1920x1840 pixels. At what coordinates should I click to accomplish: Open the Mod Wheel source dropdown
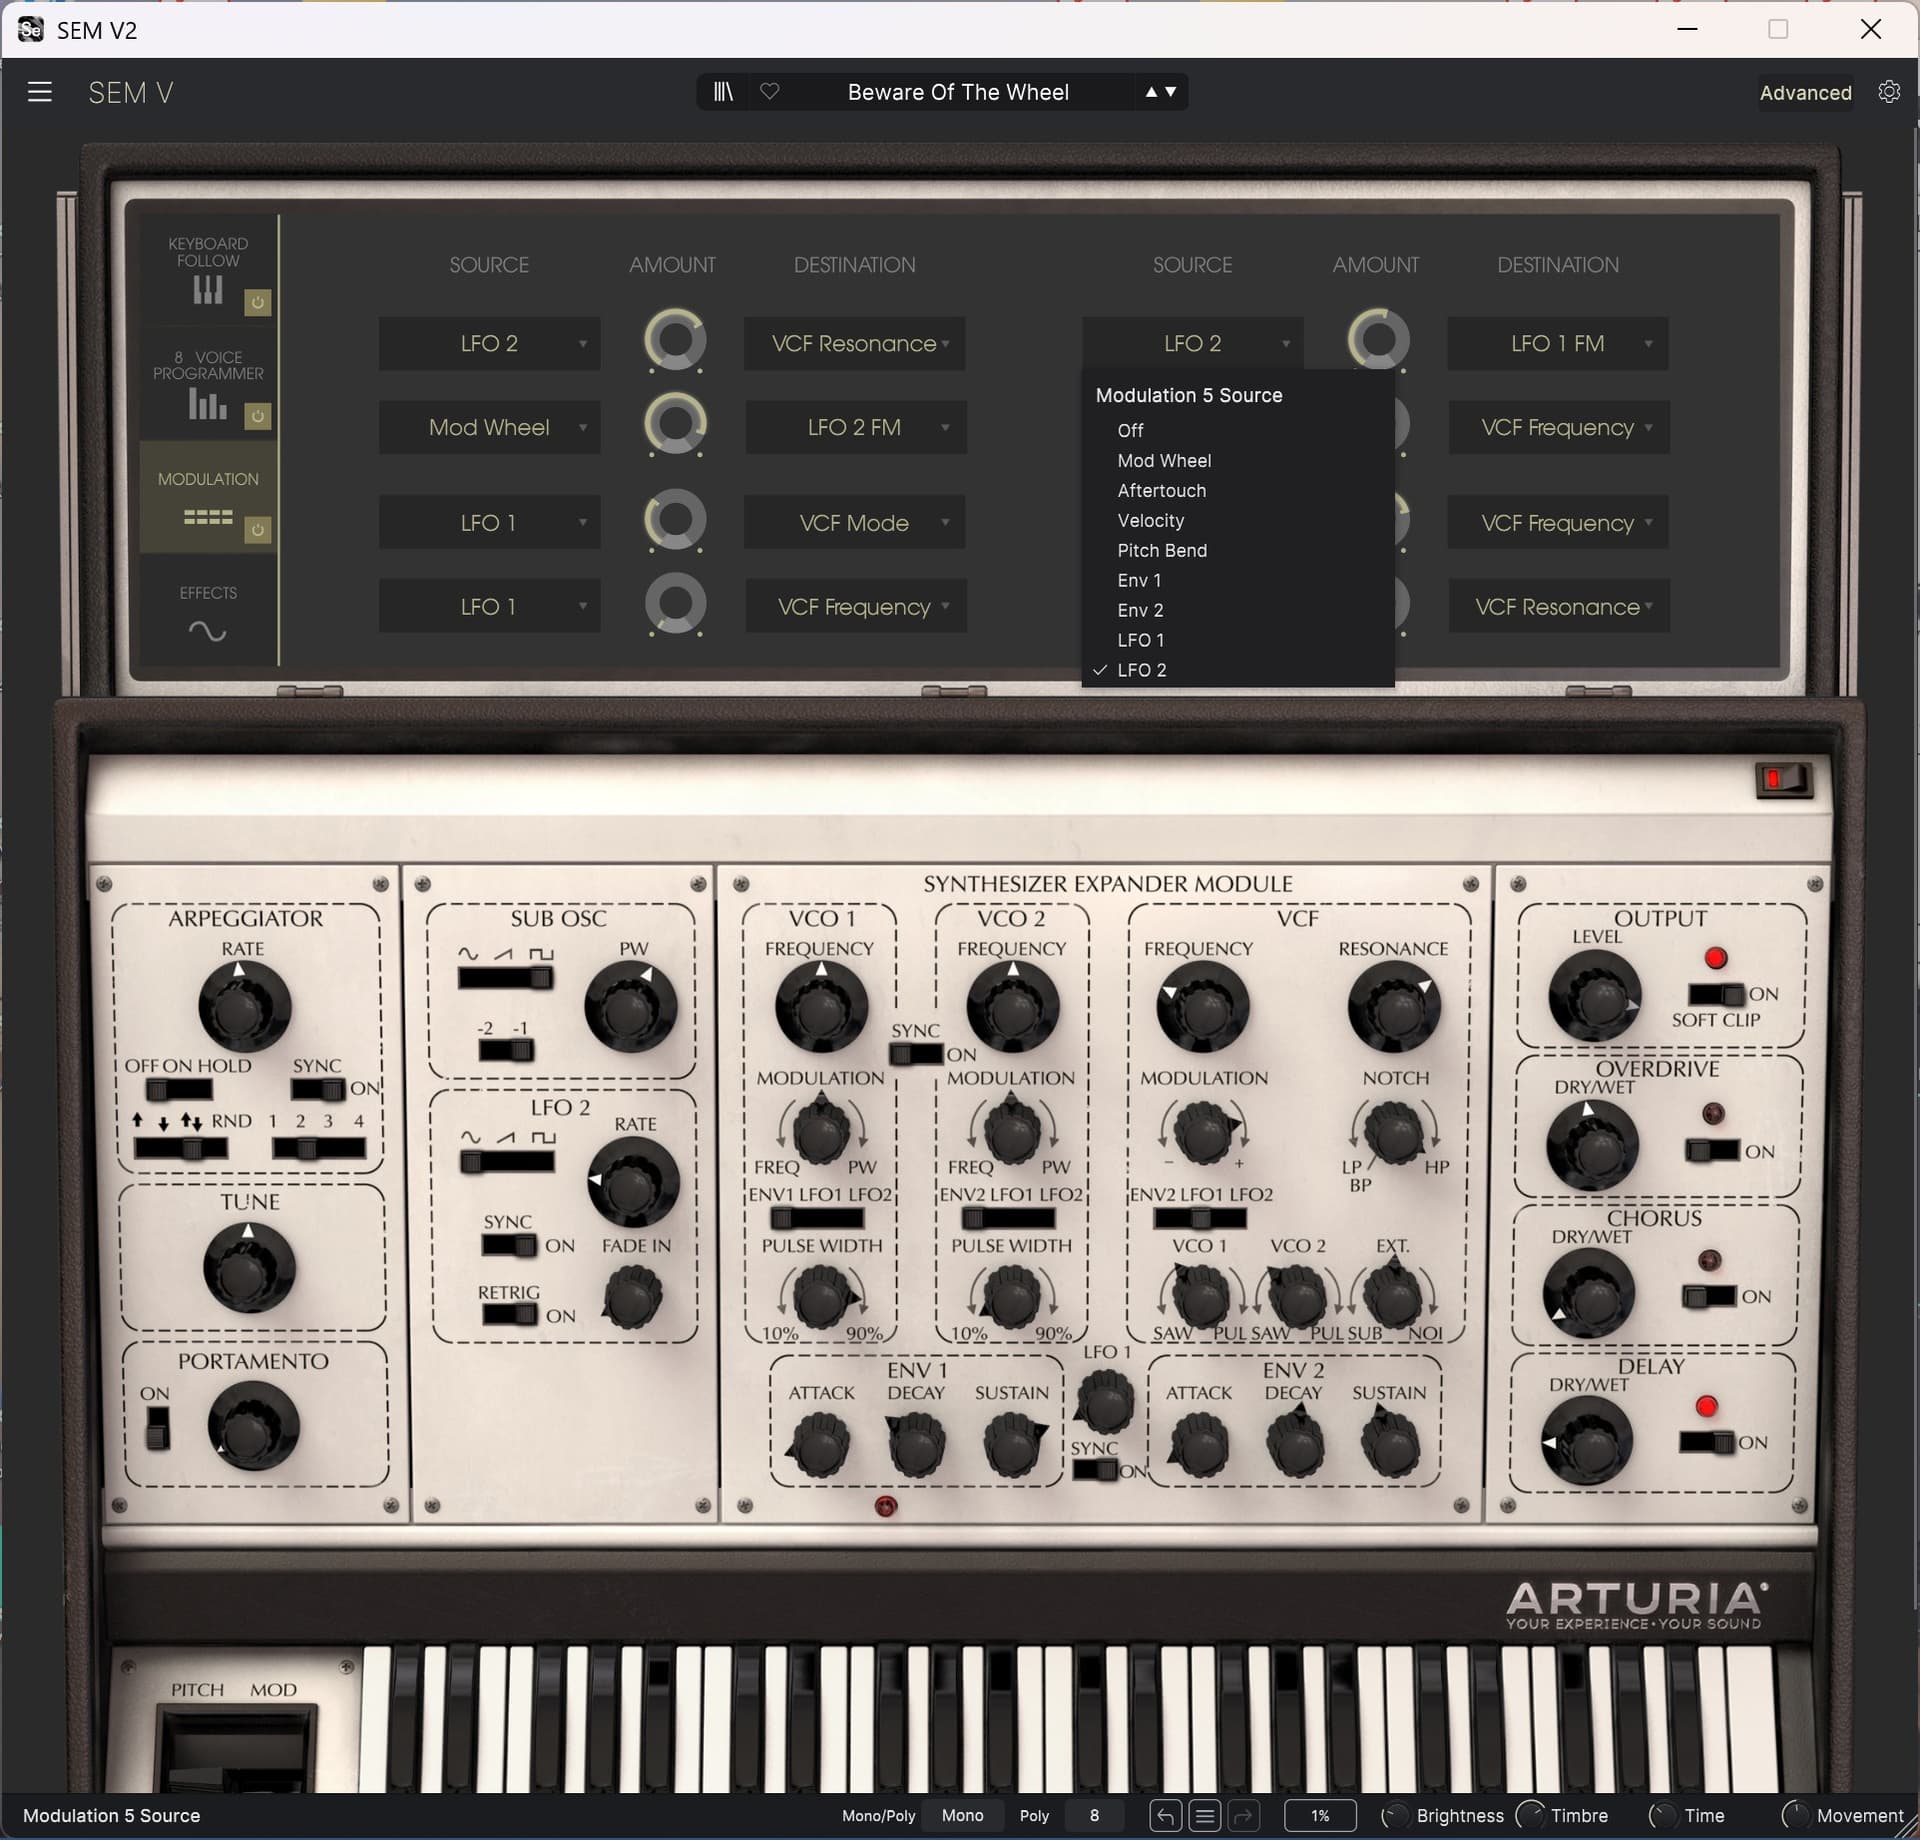click(489, 427)
